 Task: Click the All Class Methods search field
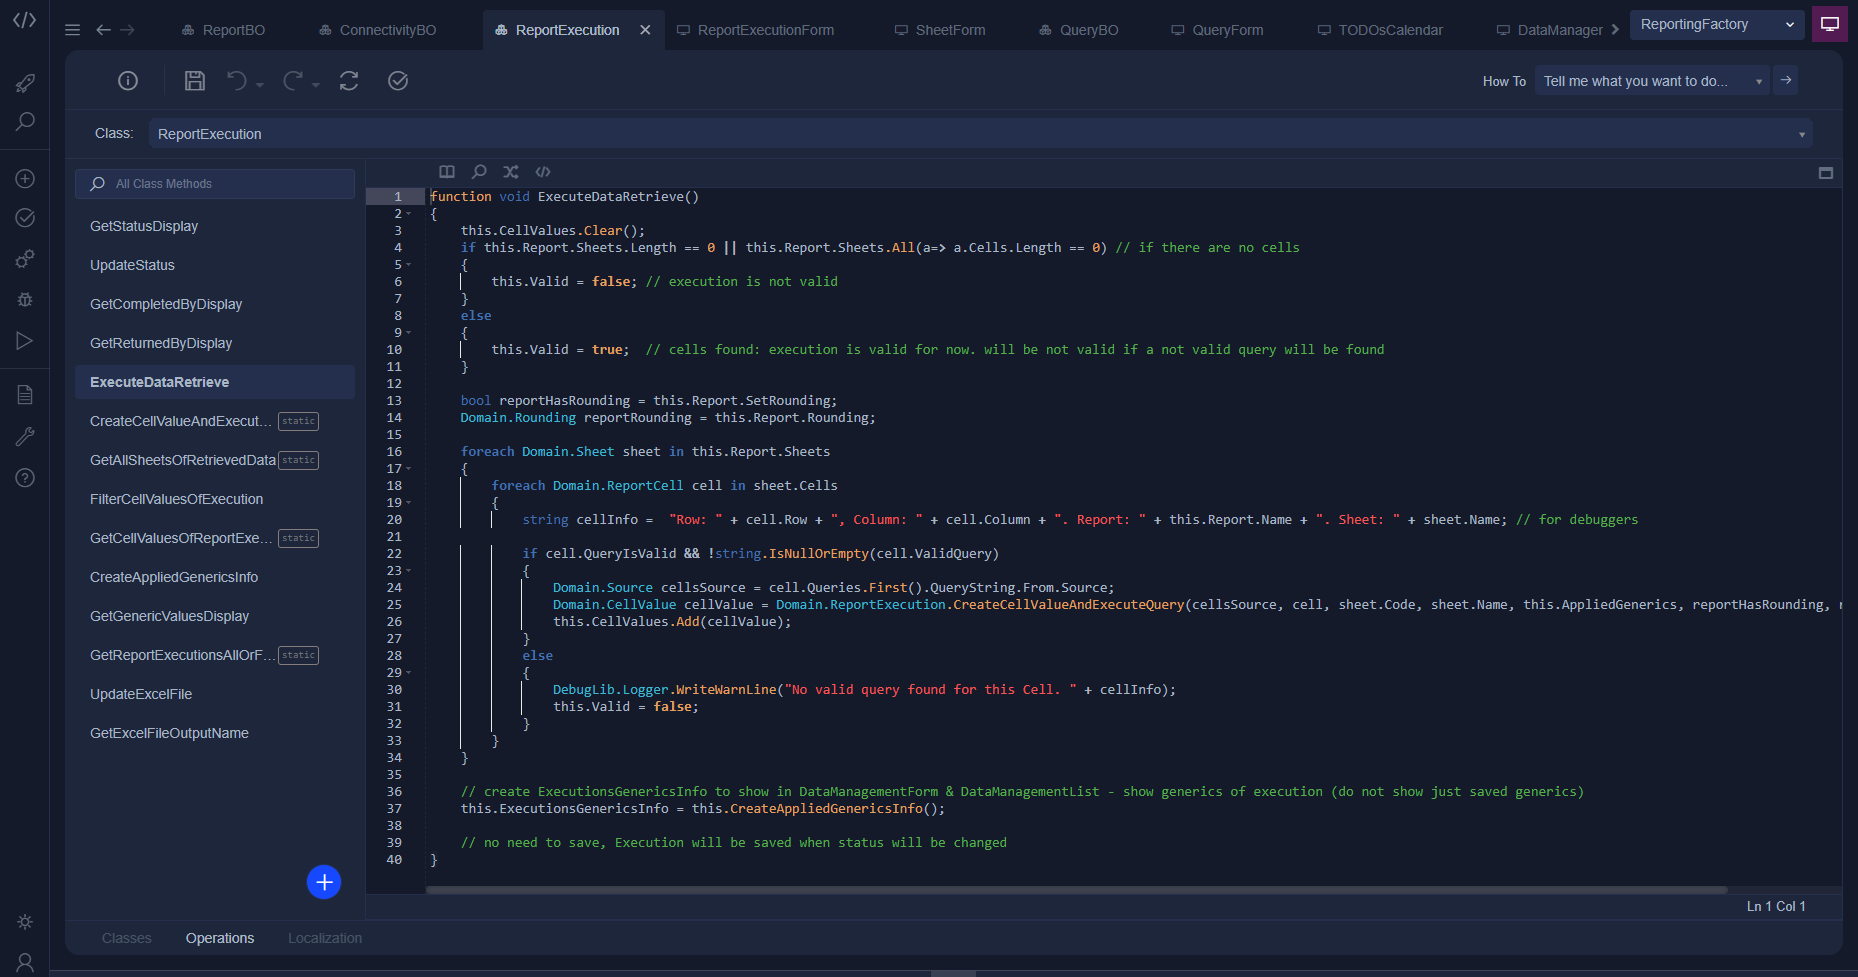pyautogui.click(x=215, y=184)
